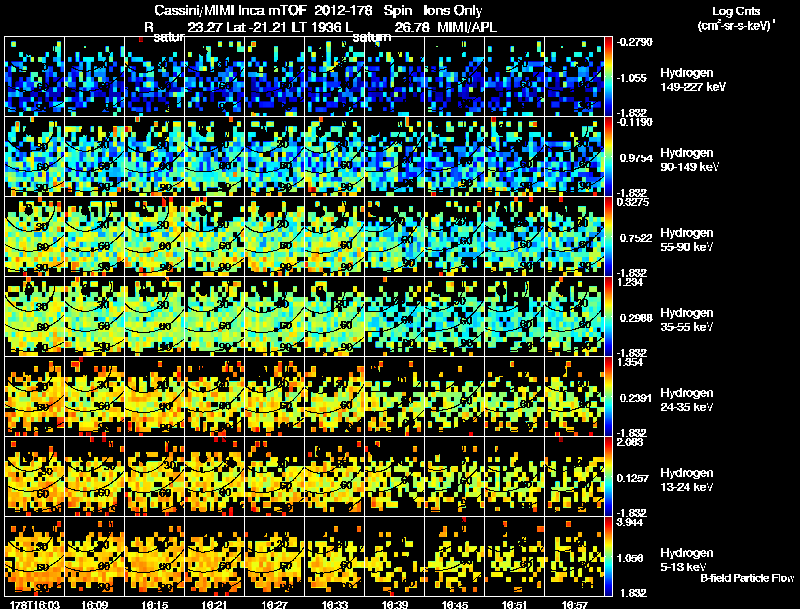Select the 149-227 keV panel at 16:03
The height and width of the screenshot is (609, 800).
[x=35, y=77]
